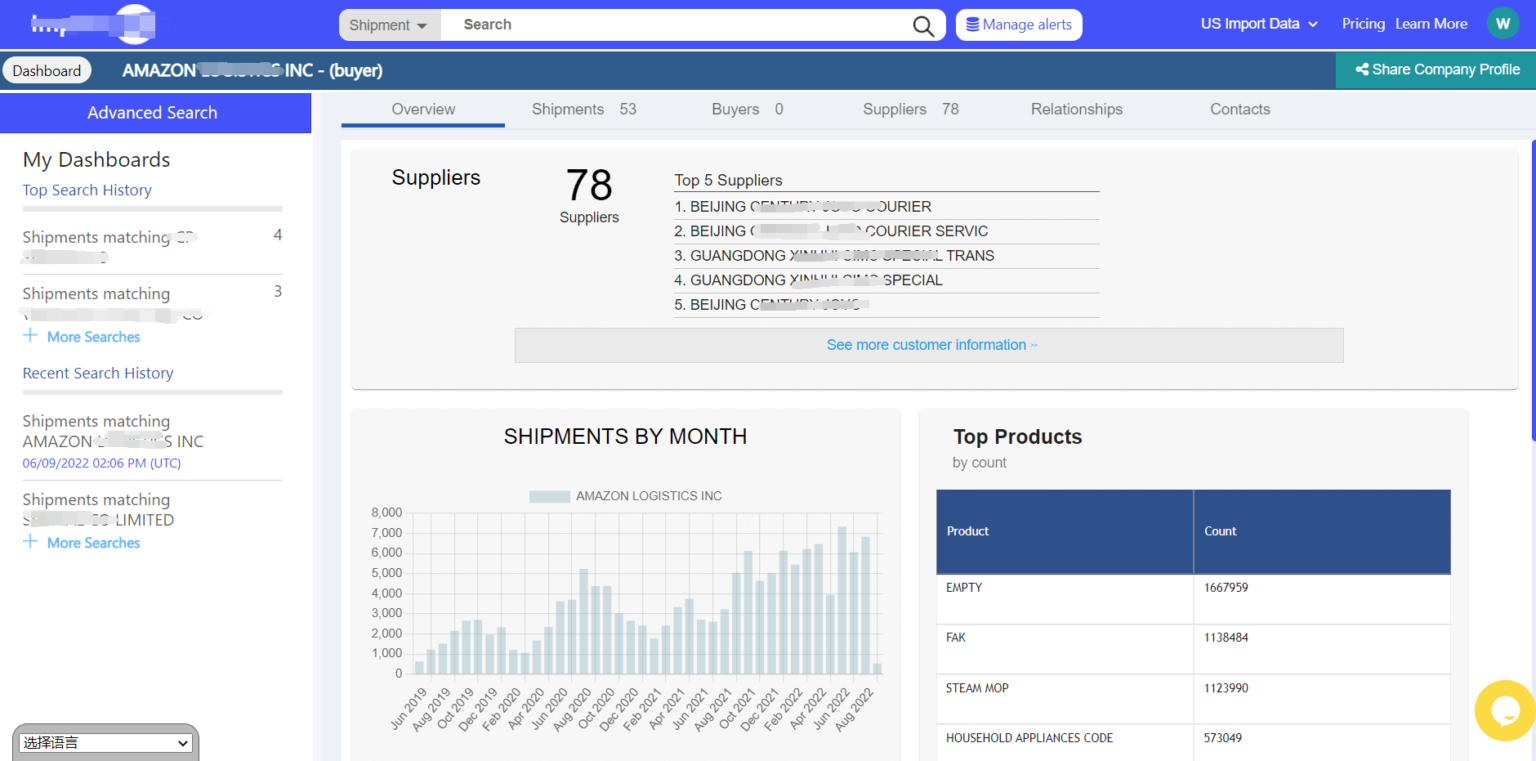Click the site logo in header
1536x761 pixels.
(x=94, y=23)
